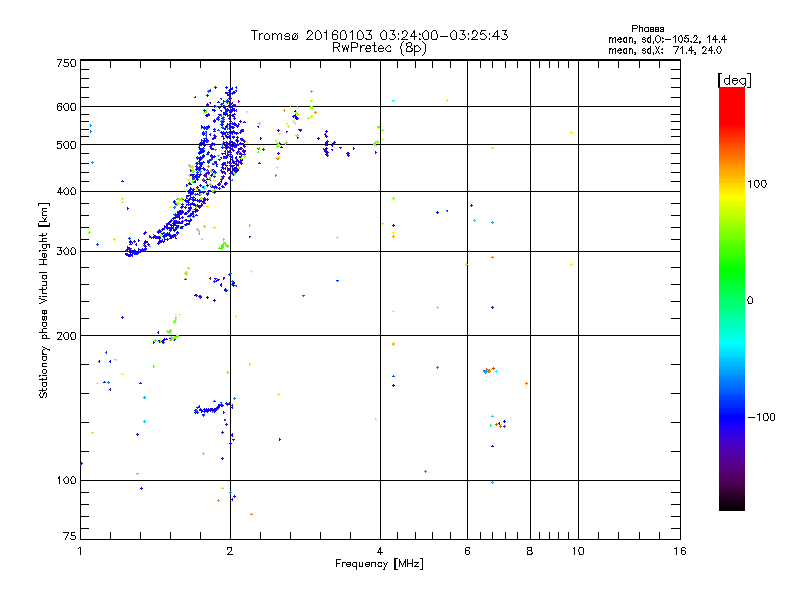Click the x-axis tick label "6"
The image size is (800, 600).
pos(467,551)
